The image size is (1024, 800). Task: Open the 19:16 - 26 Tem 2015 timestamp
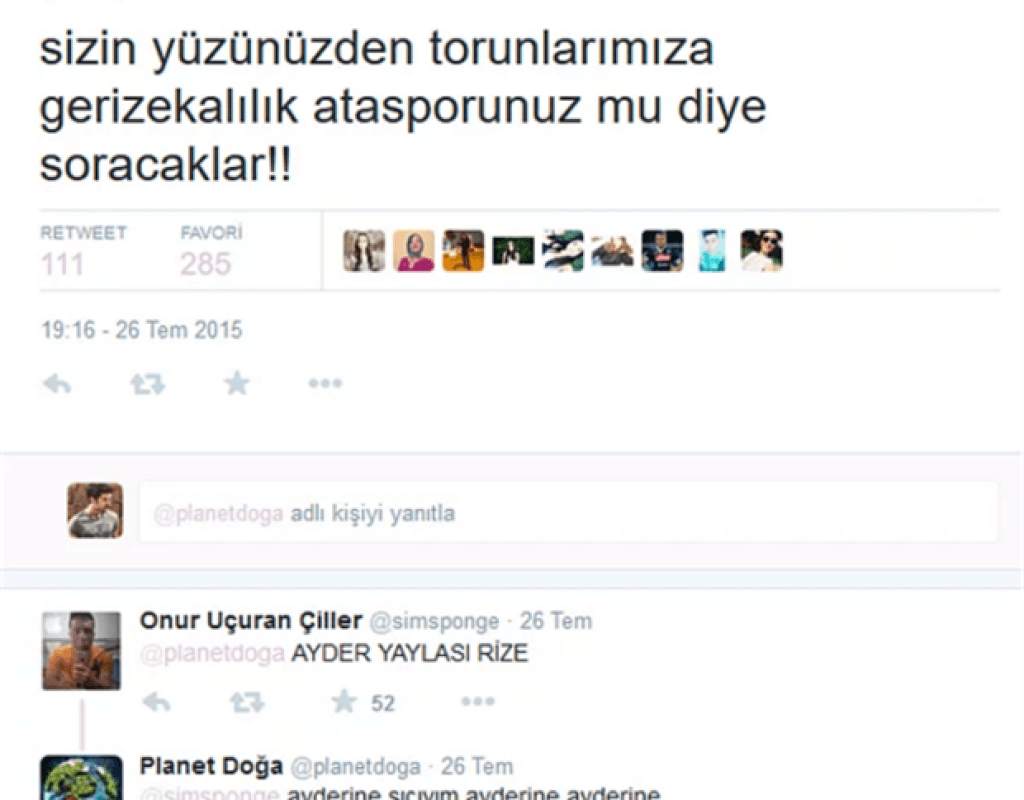(142, 330)
